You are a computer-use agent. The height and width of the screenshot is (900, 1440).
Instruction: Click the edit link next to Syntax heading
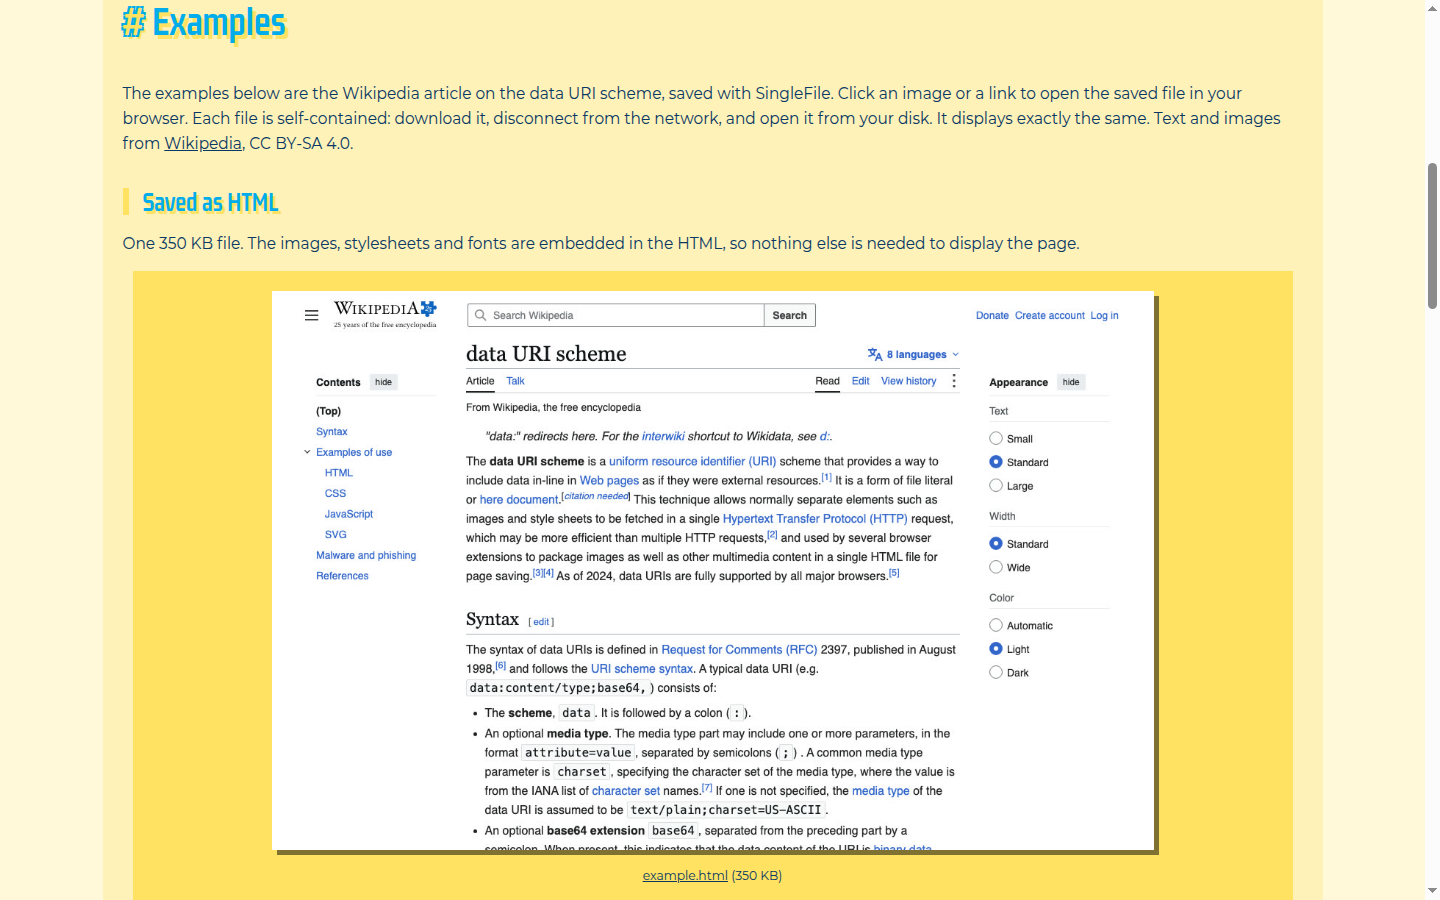pos(541,622)
